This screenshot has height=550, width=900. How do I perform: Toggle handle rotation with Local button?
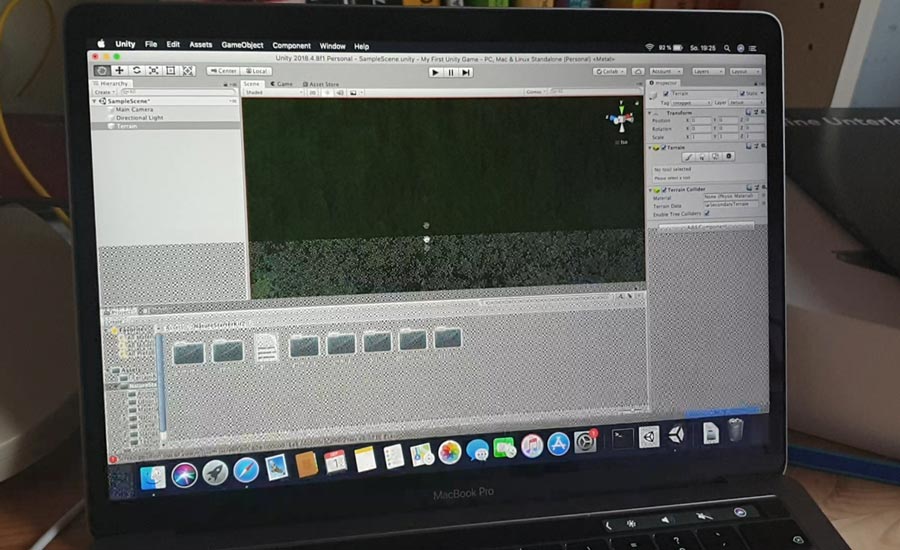click(256, 71)
